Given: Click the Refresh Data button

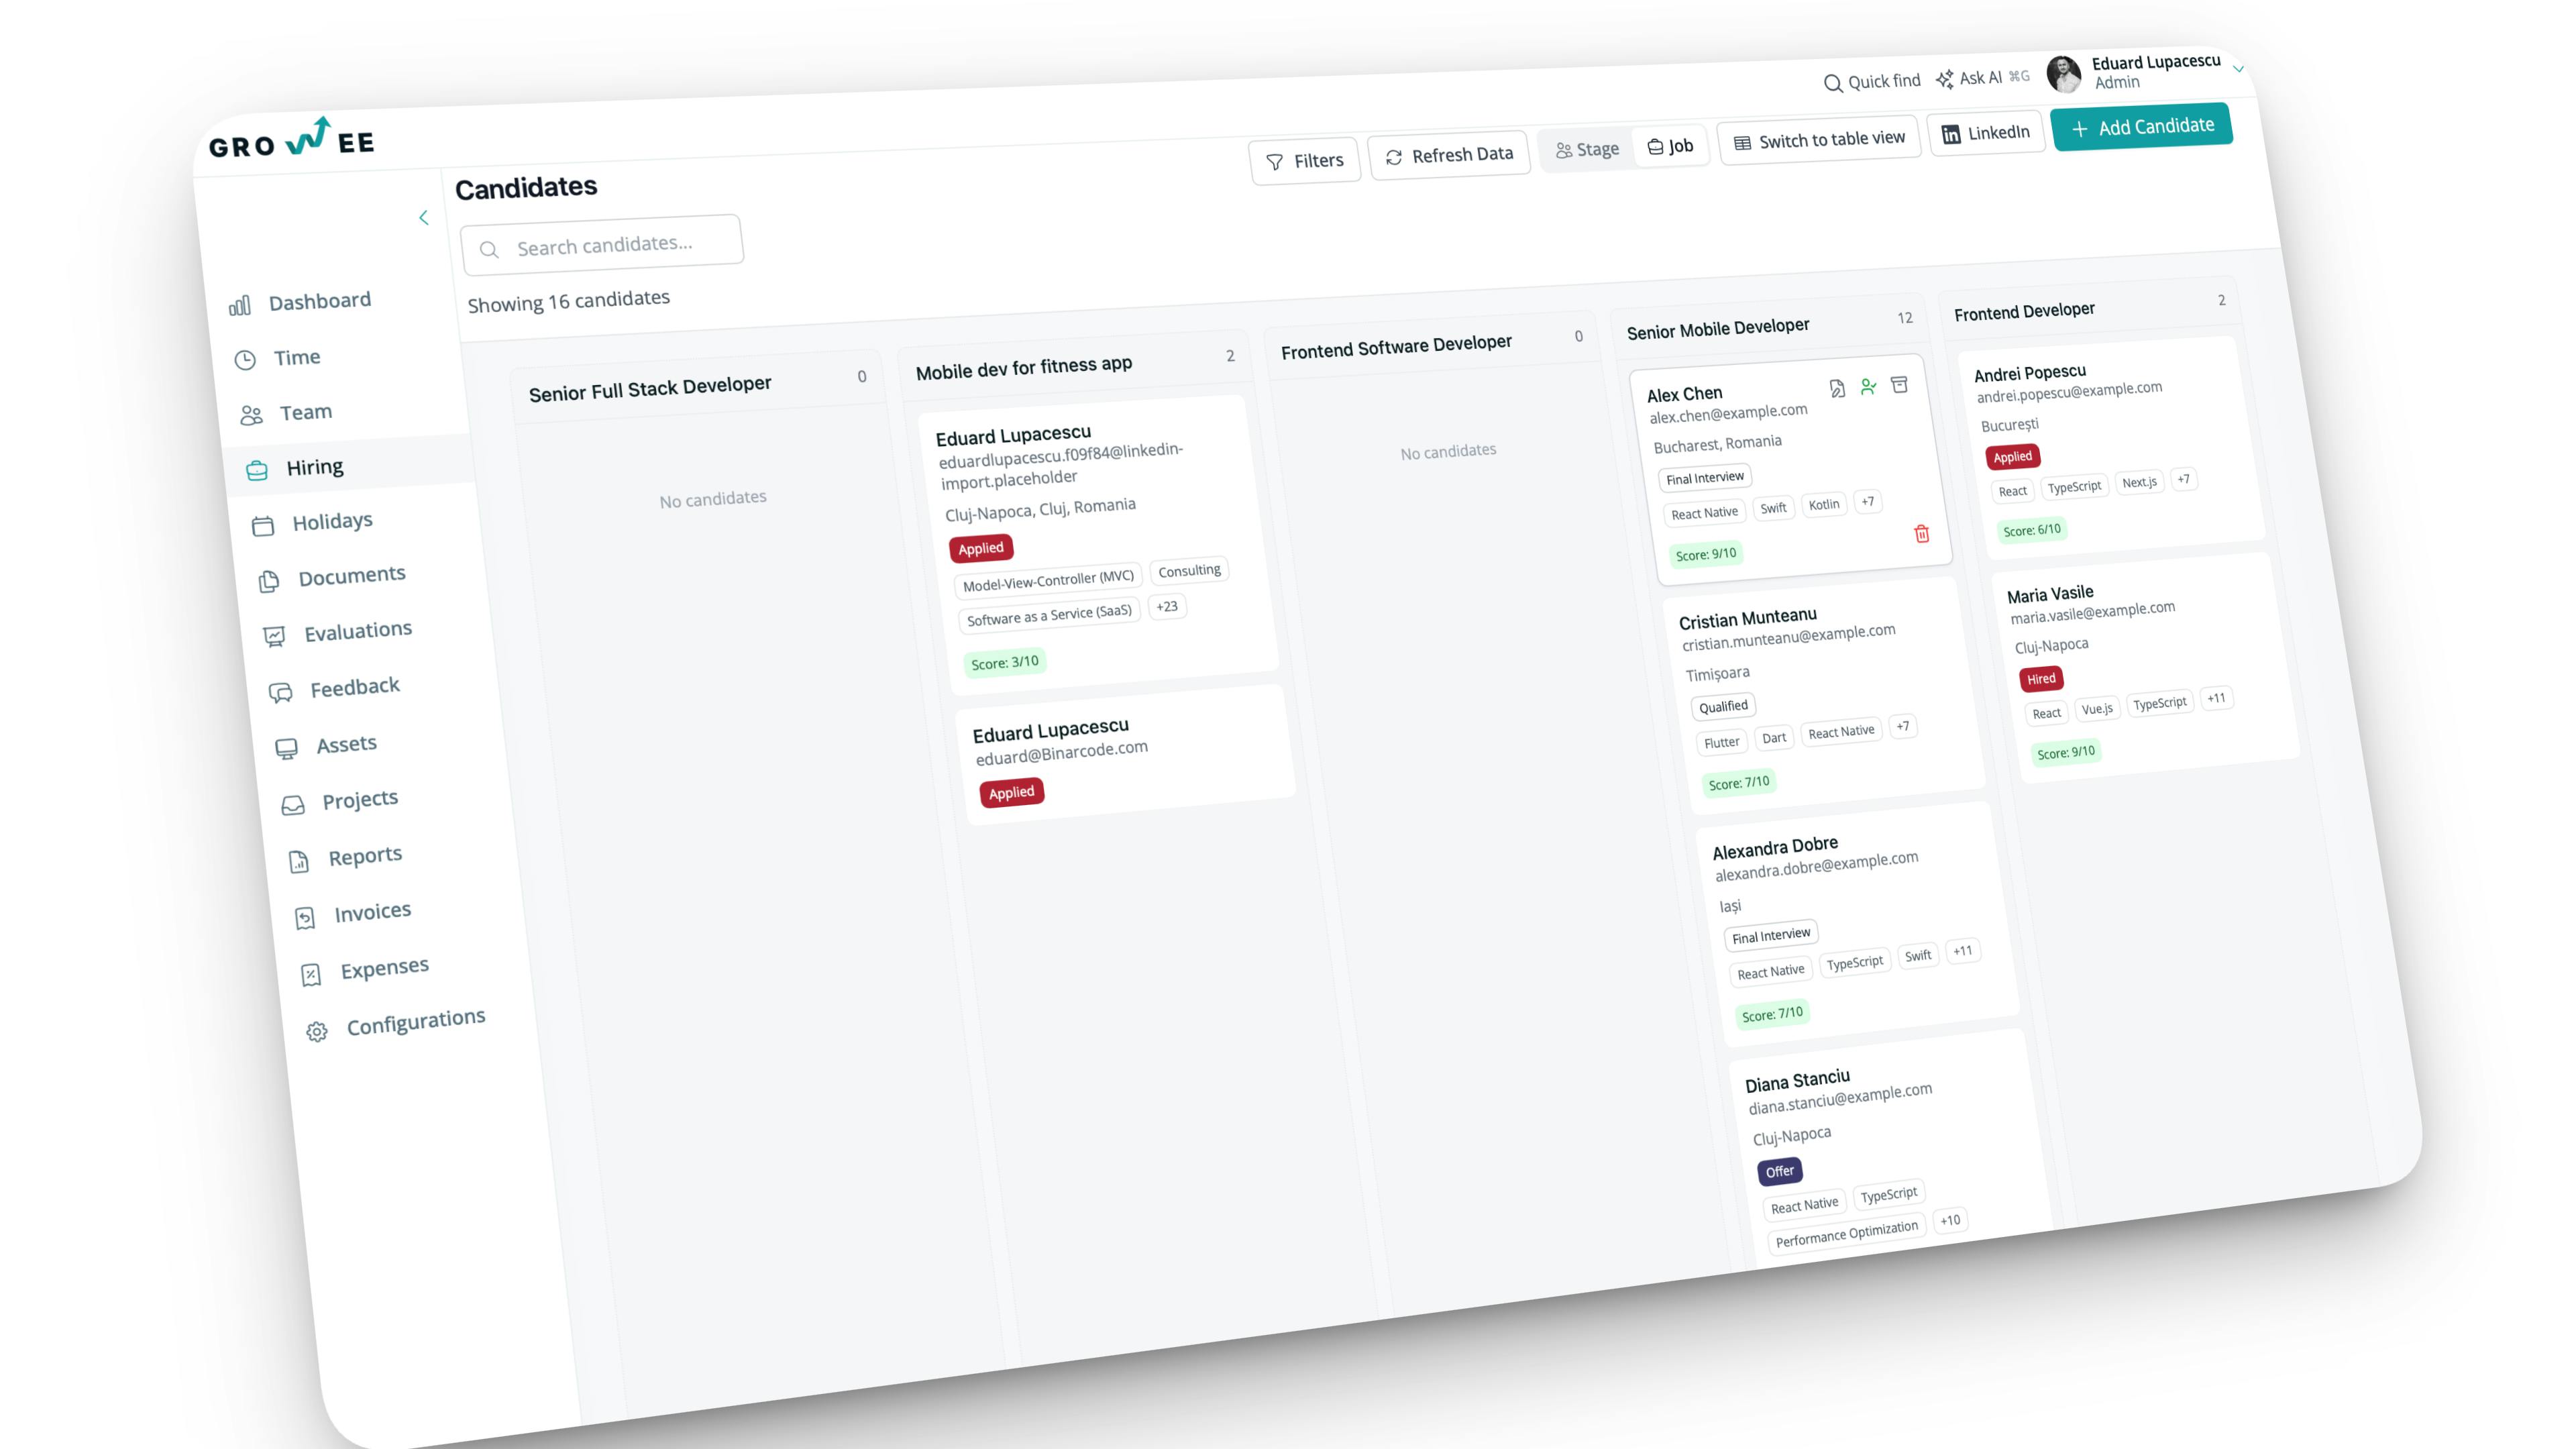Looking at the screenshot, I should click(x=1449, y=155).
